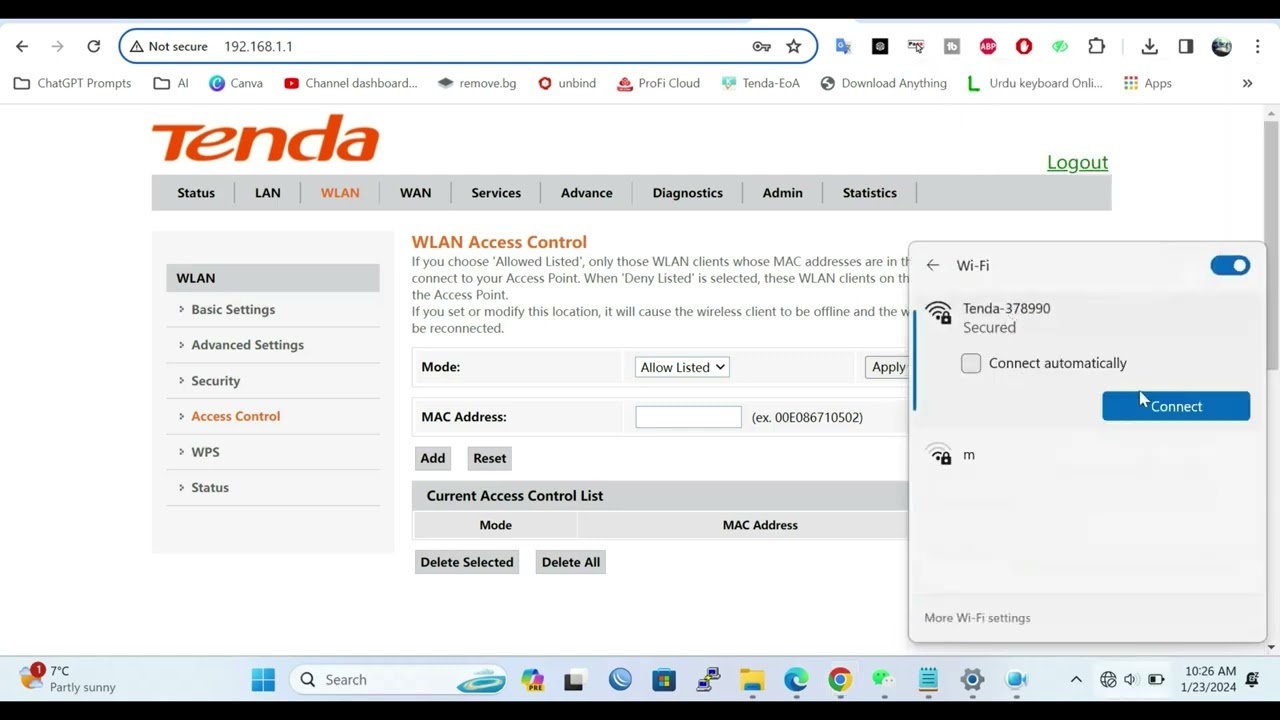Expand Advanced Settings in the WLAN sidebar
The height and width of the screenshot is (720, 1280).
(247, 345)
